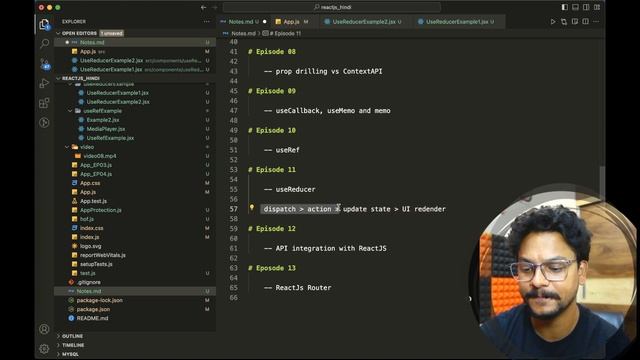Click the command center search field
This screenshot has height=360, width=640.
click(332, 7)
